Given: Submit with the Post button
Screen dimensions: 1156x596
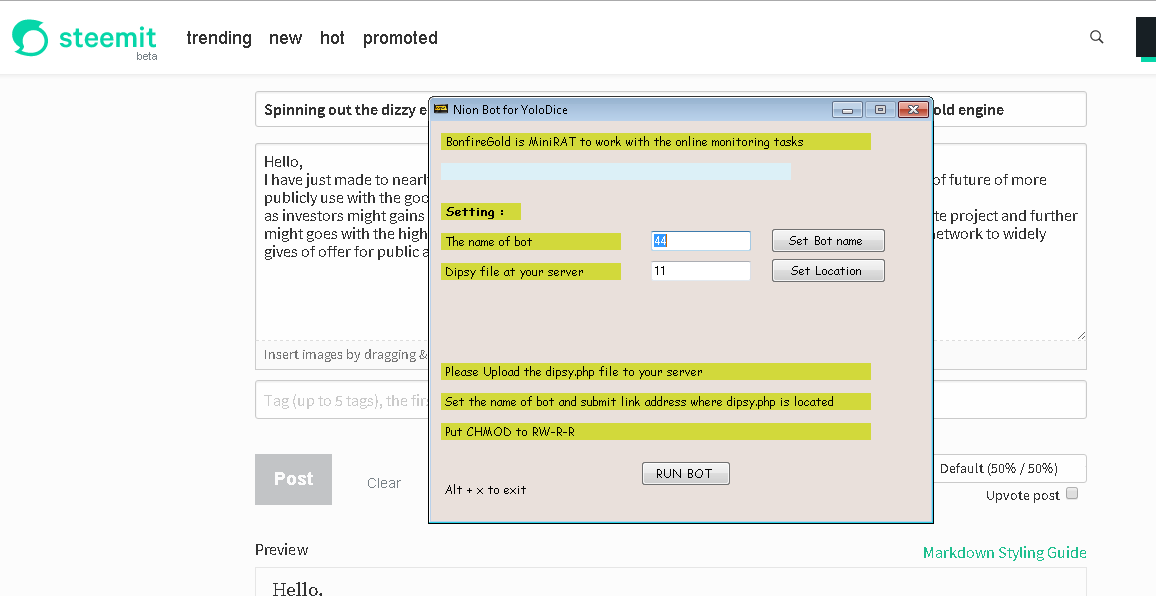Looking at the screenshot, I should tap(293, 479).
